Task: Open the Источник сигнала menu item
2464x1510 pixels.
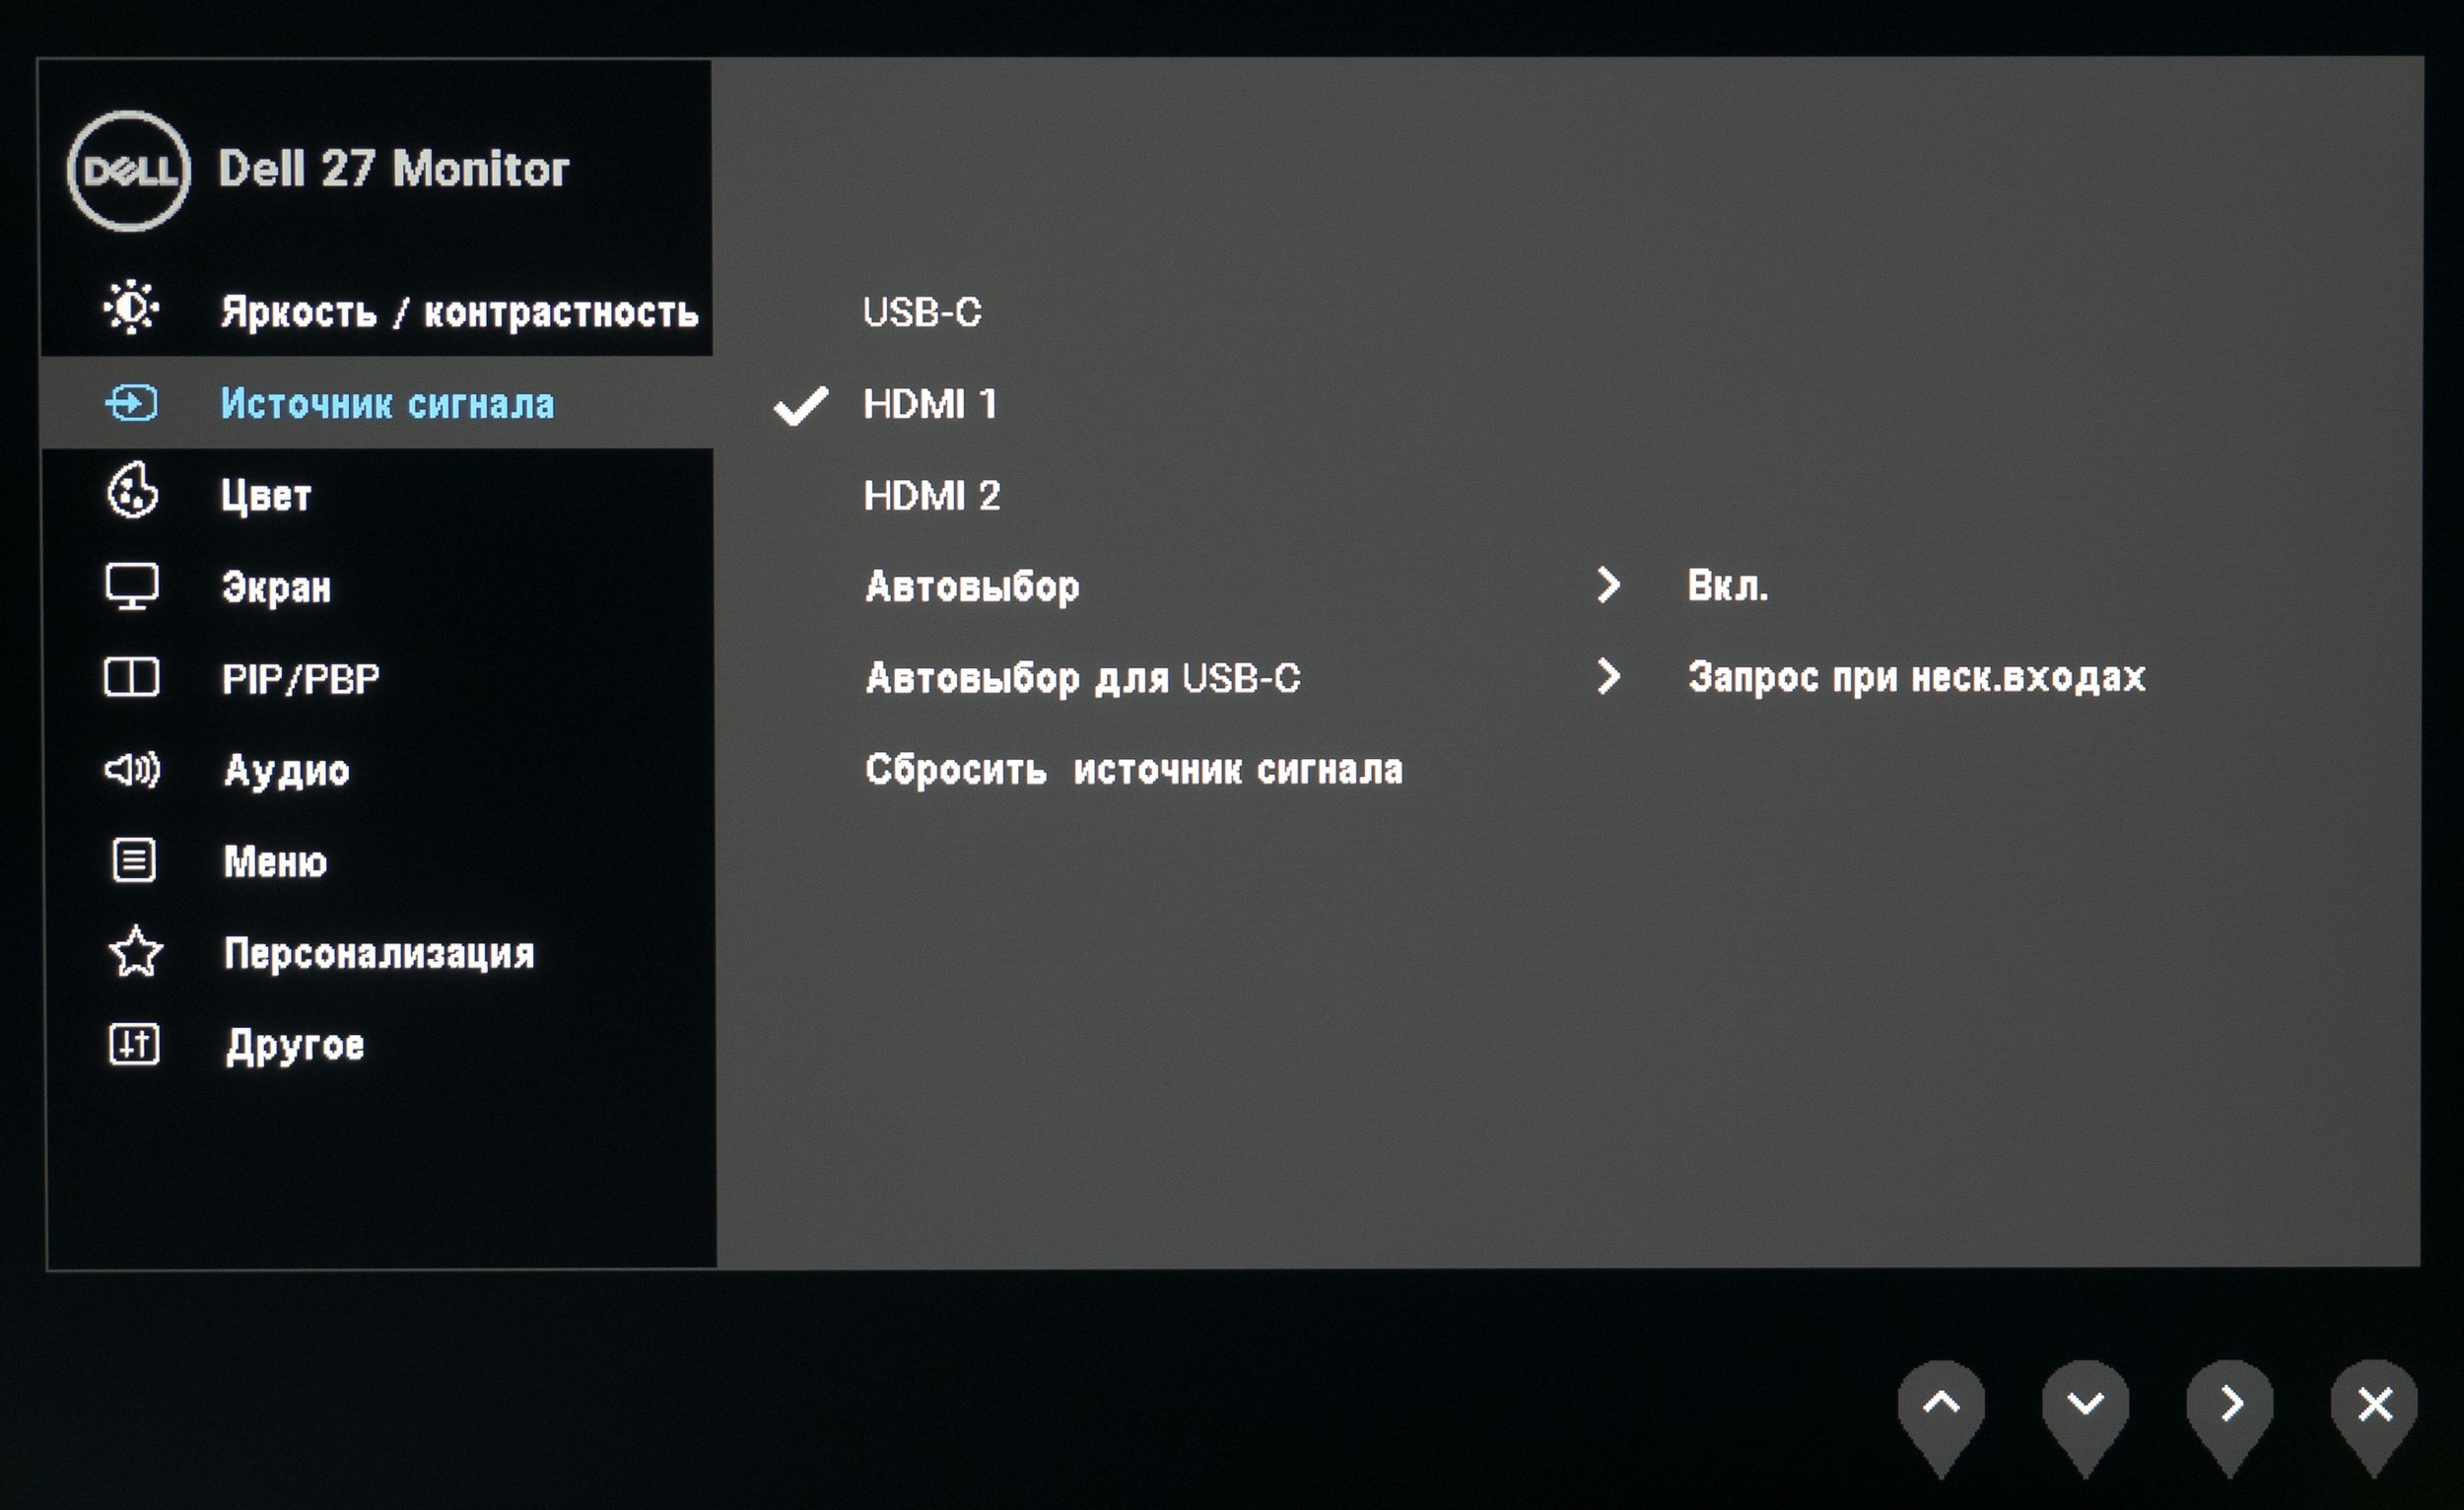Action: point(387,404)
